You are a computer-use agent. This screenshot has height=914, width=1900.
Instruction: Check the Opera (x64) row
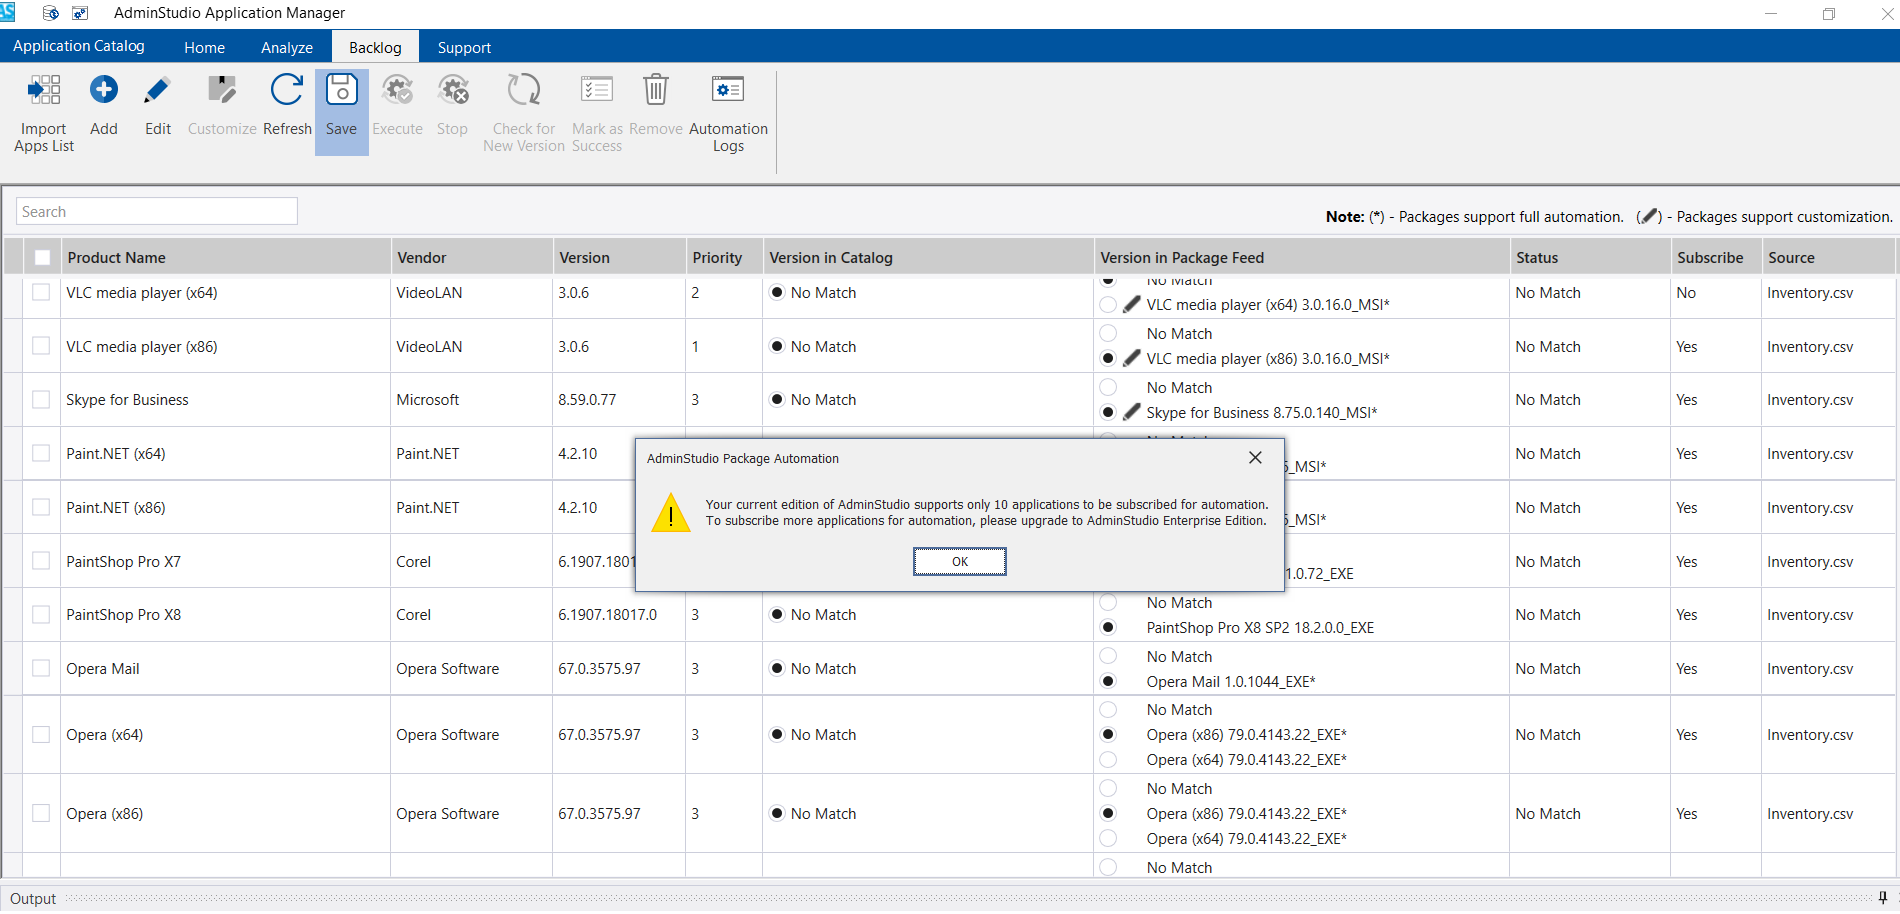(41, 735)
